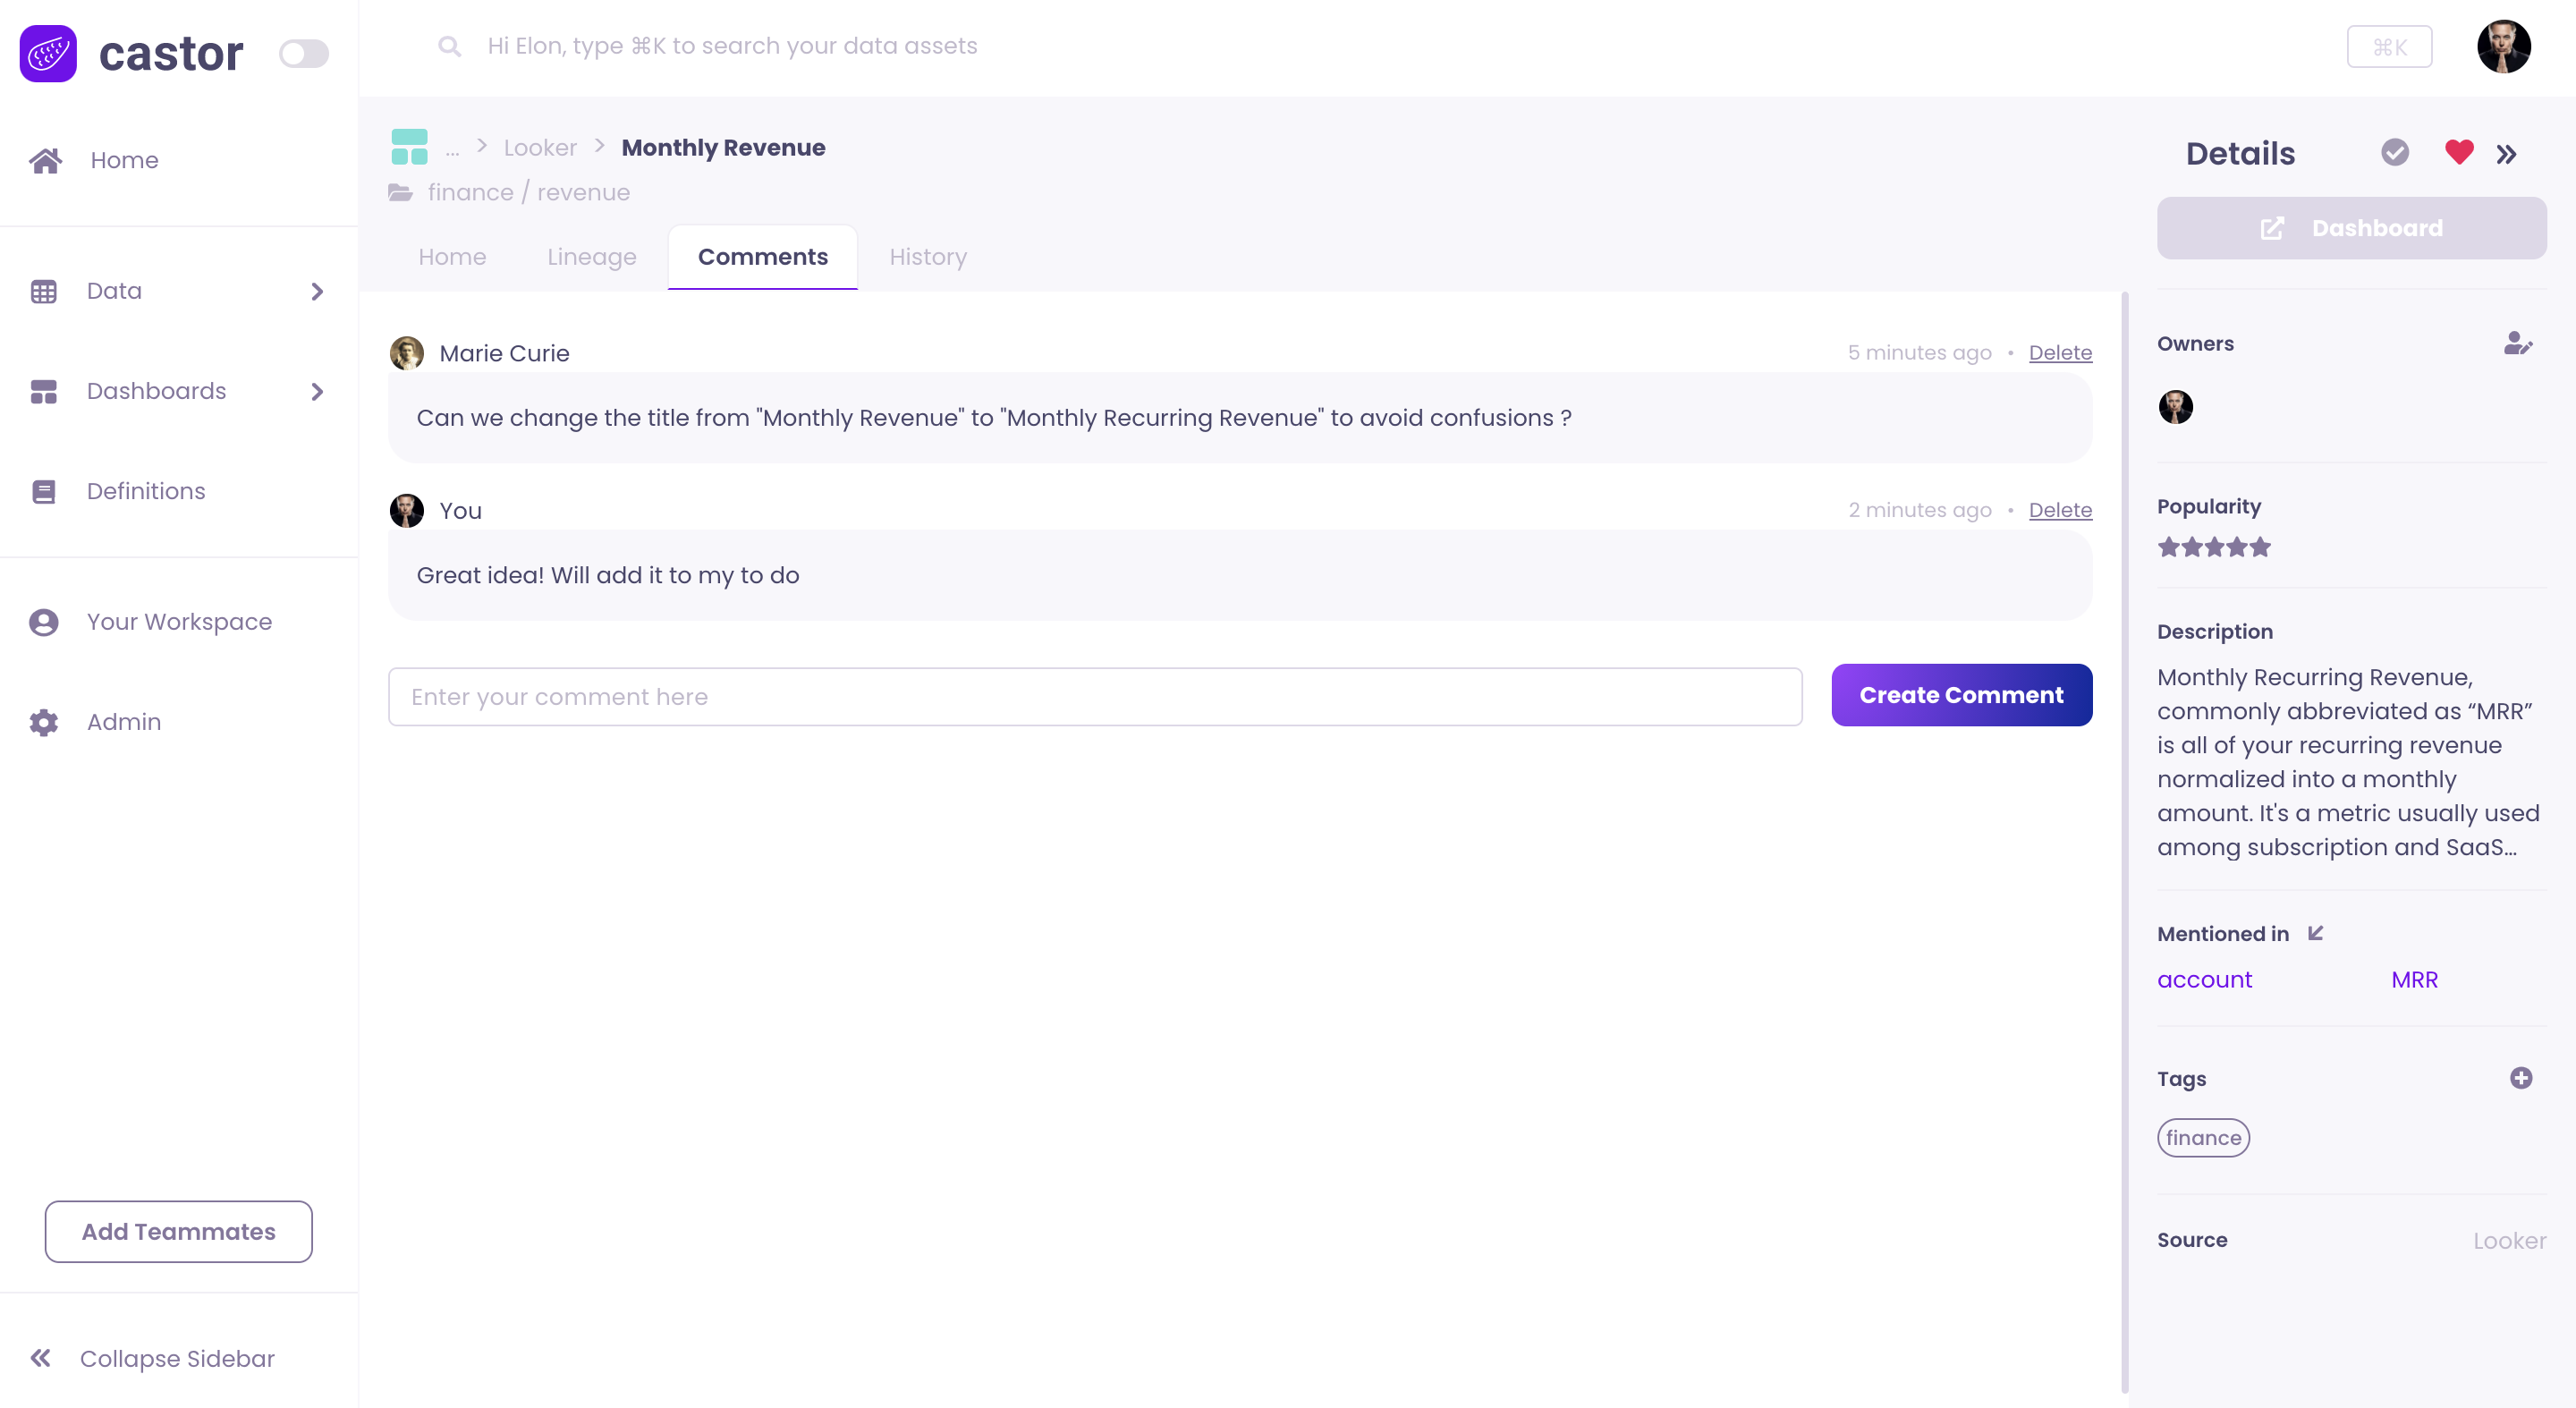Screen dimensions: 2576x1408
Task: Toggle the switch next to castor logo
Action: pyautogui.click(x=303, y=53)
